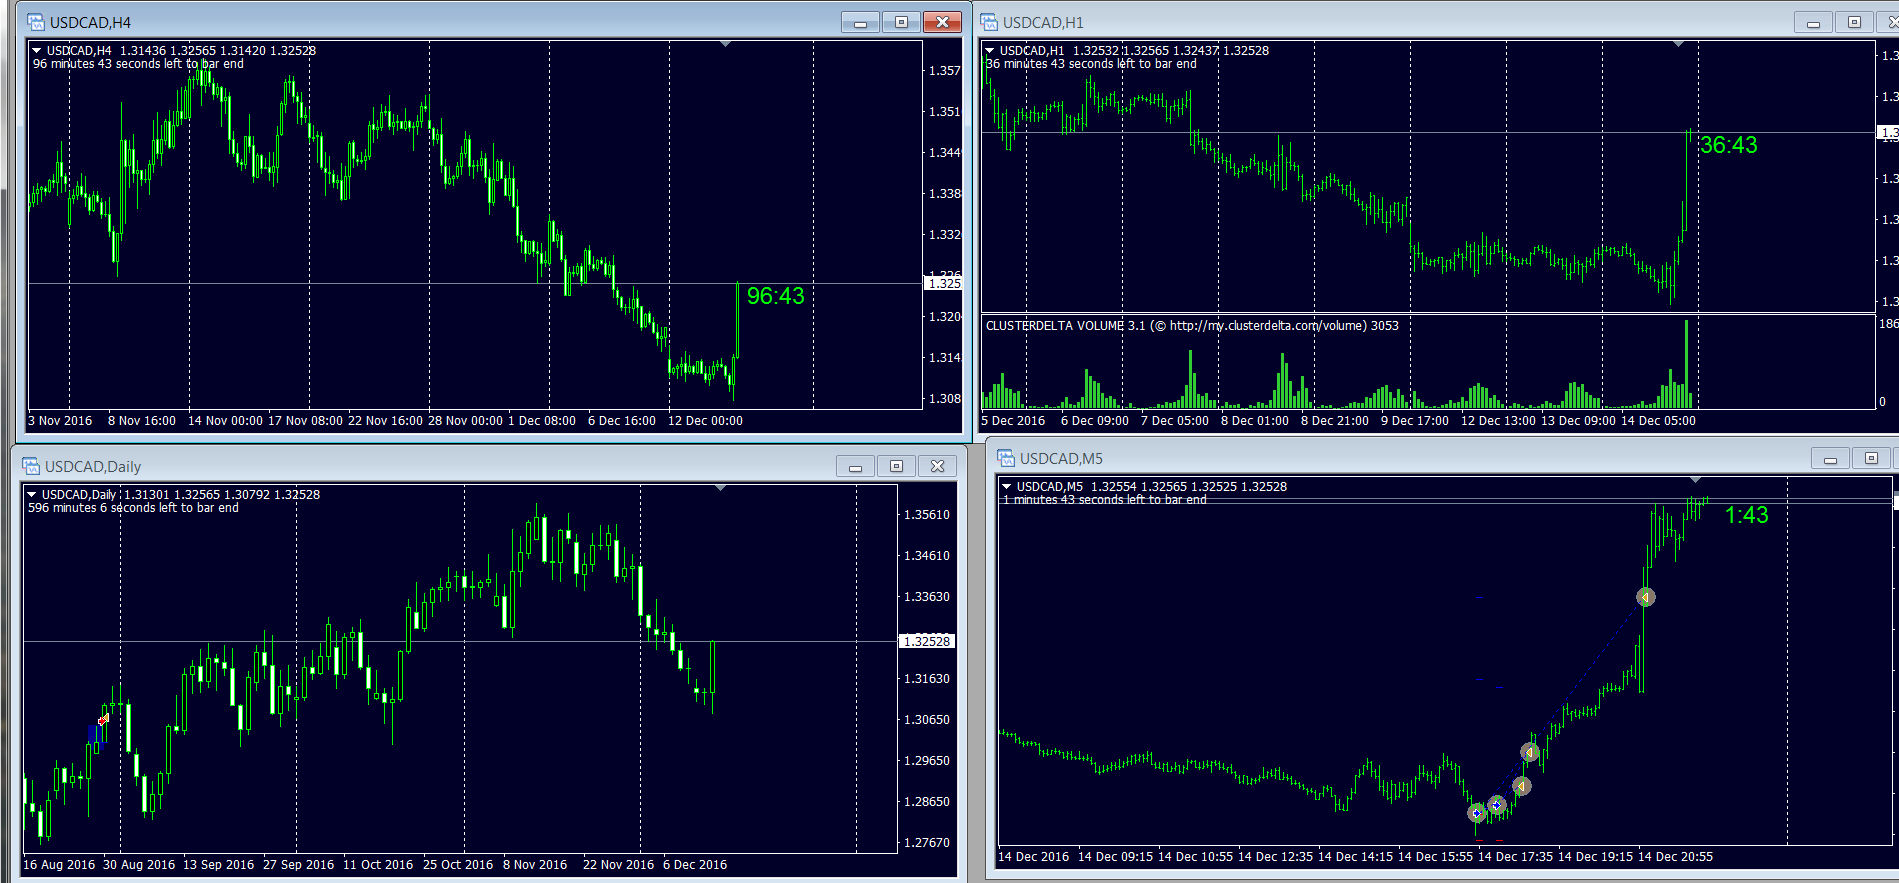Viewport: 1899px width, 883px height.
Task: Restore the USDCAD,M5 chart window
Action: click(1871, 458)
